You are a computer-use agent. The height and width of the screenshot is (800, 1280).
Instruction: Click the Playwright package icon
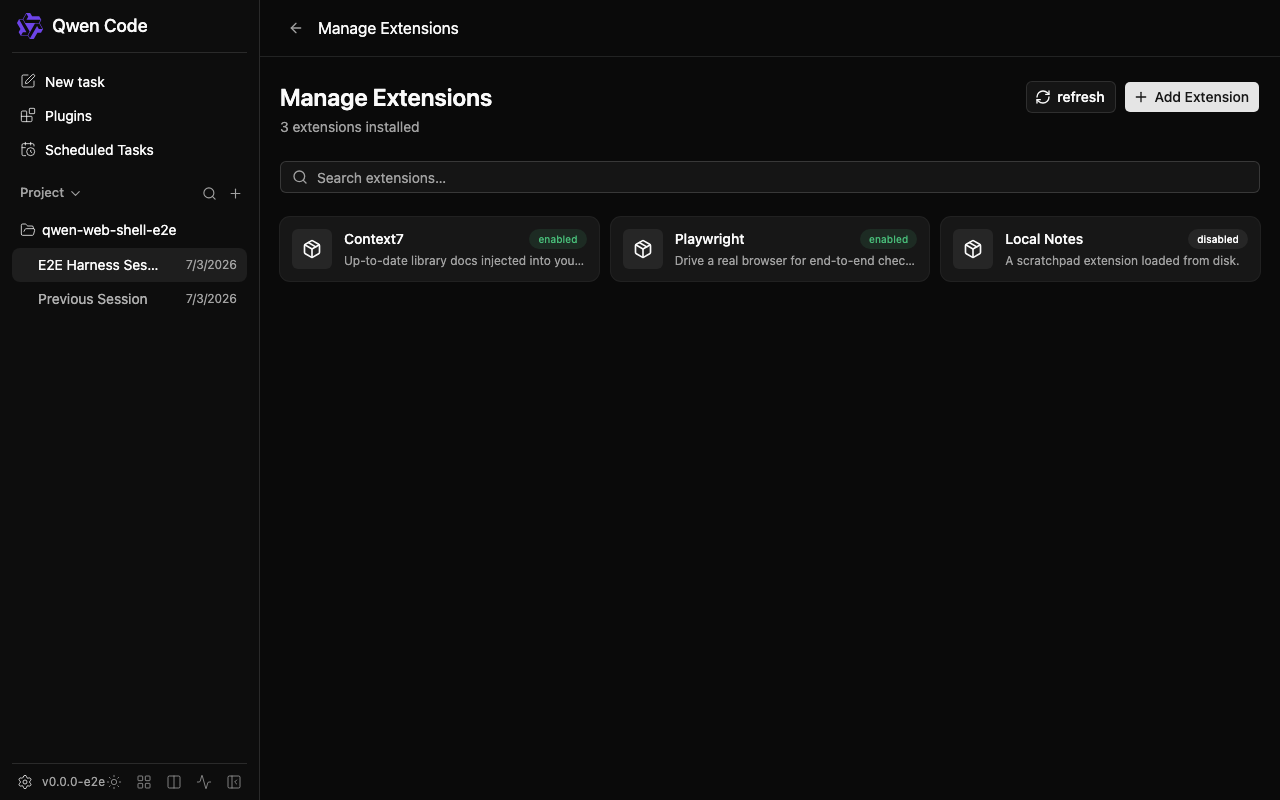click(x=643, y=249)
